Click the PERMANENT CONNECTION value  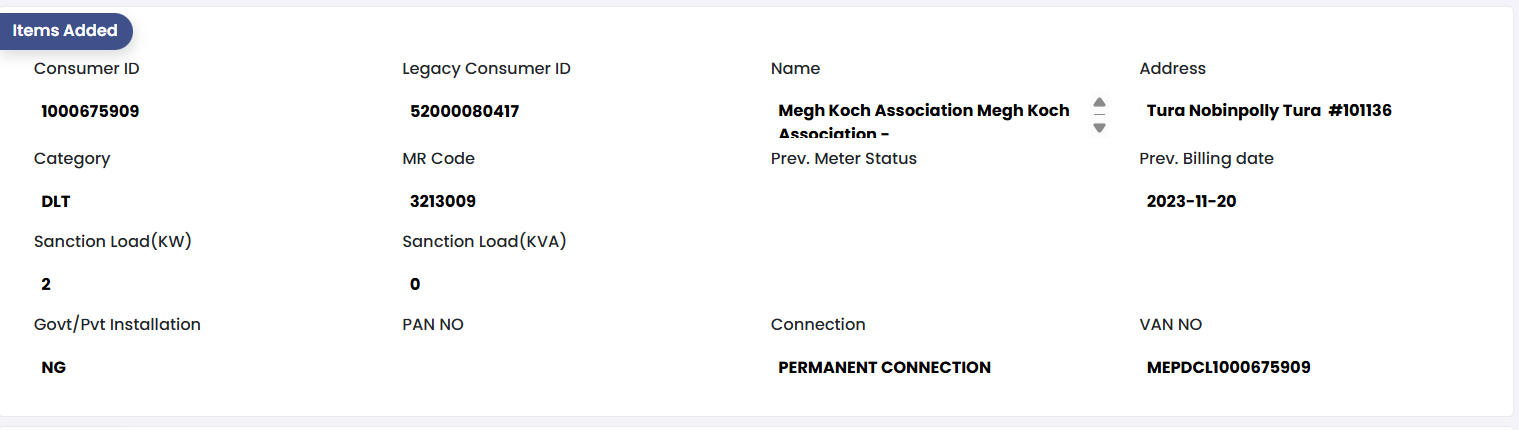(x=884, y=368)
